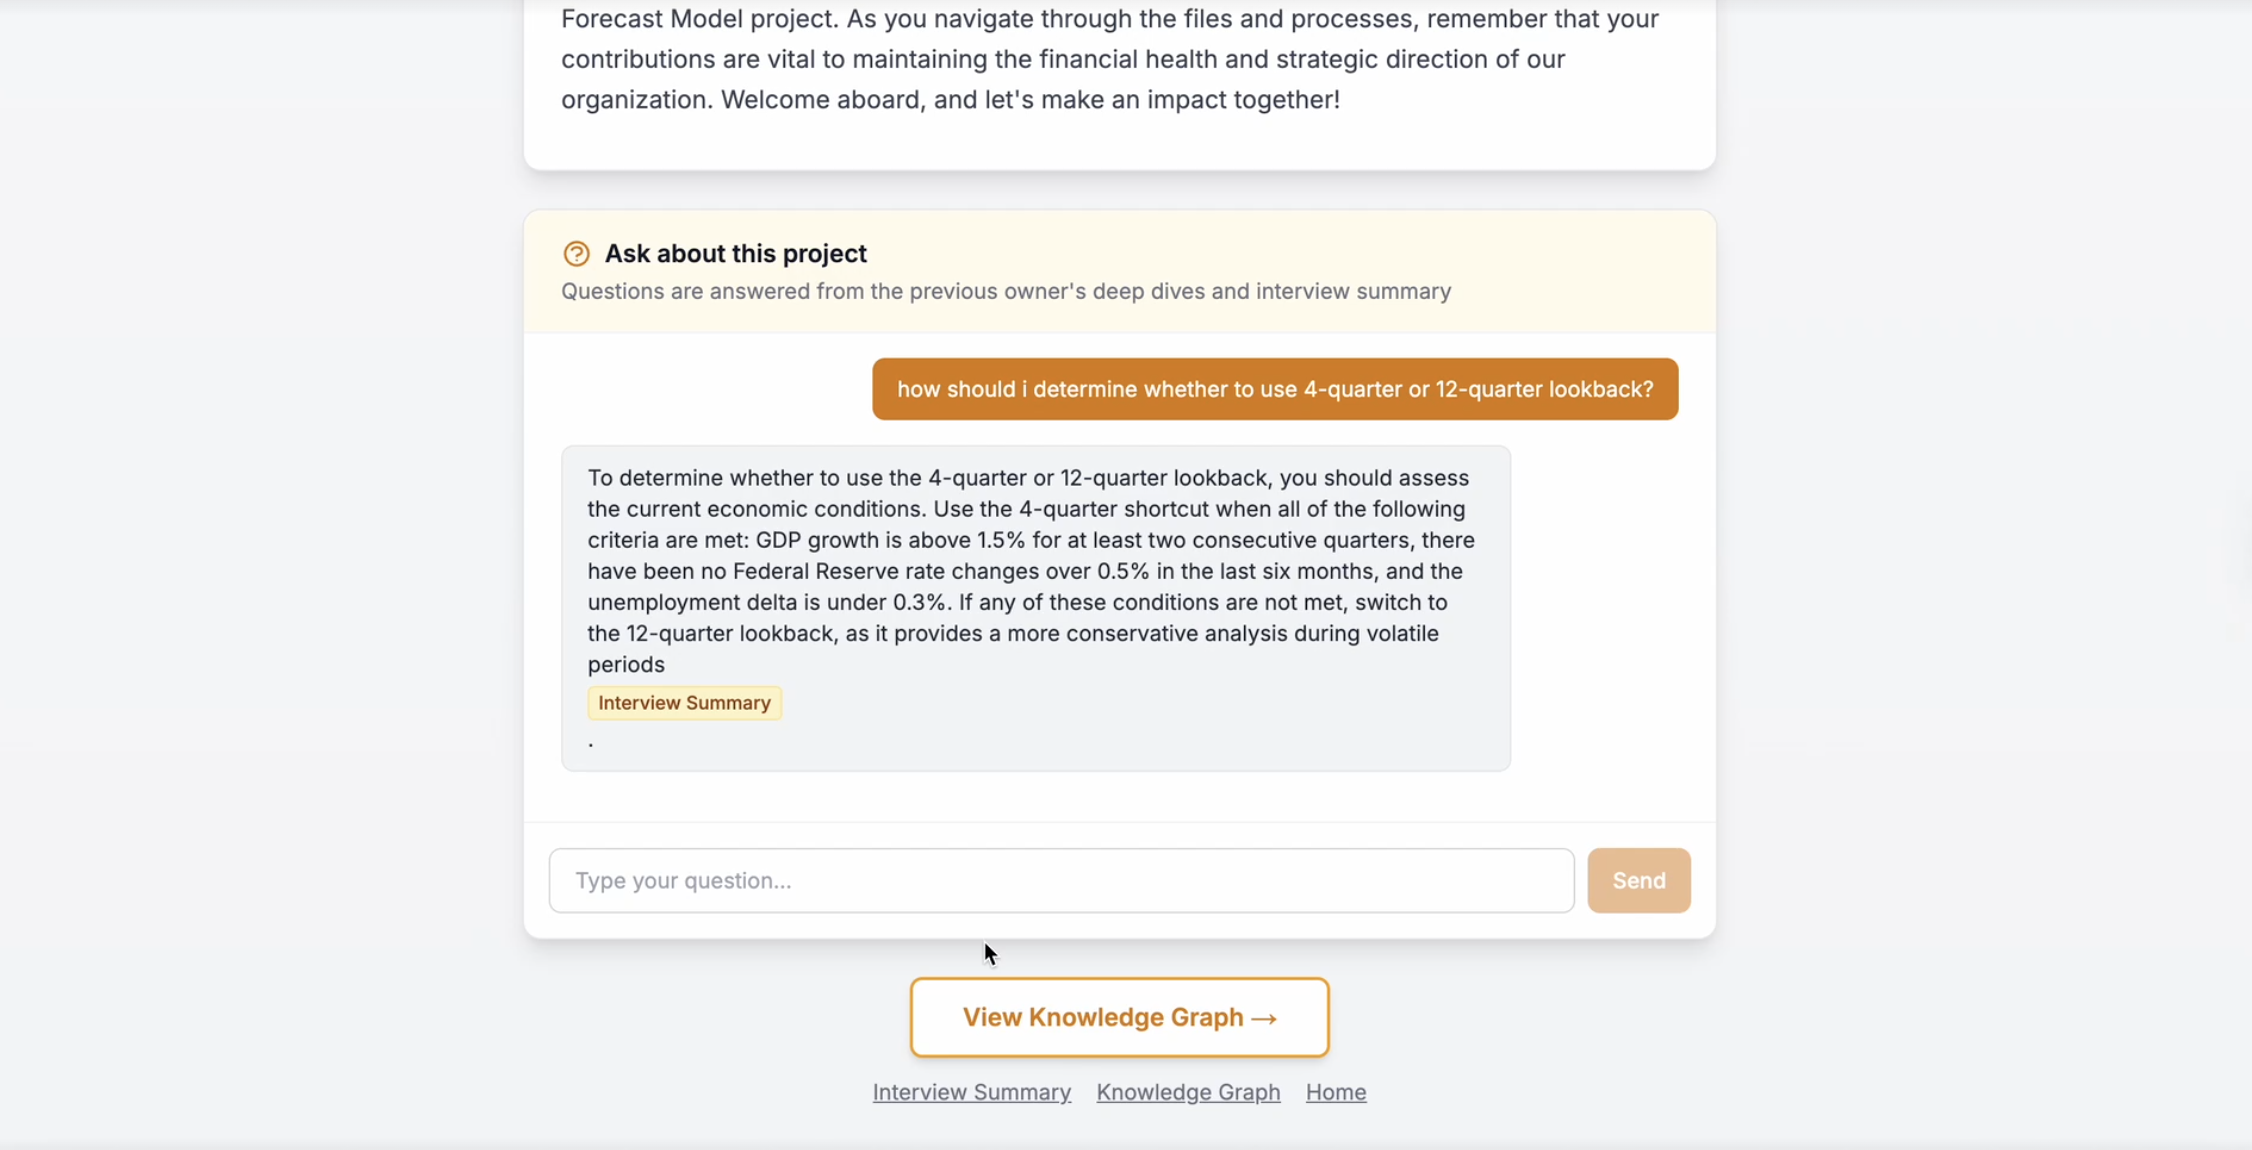Image resolution: width=2252 pixels, height=1150 pixels.
Task: Click the answer's first line starting 'To determine whether'
Action: point(1028,478)
